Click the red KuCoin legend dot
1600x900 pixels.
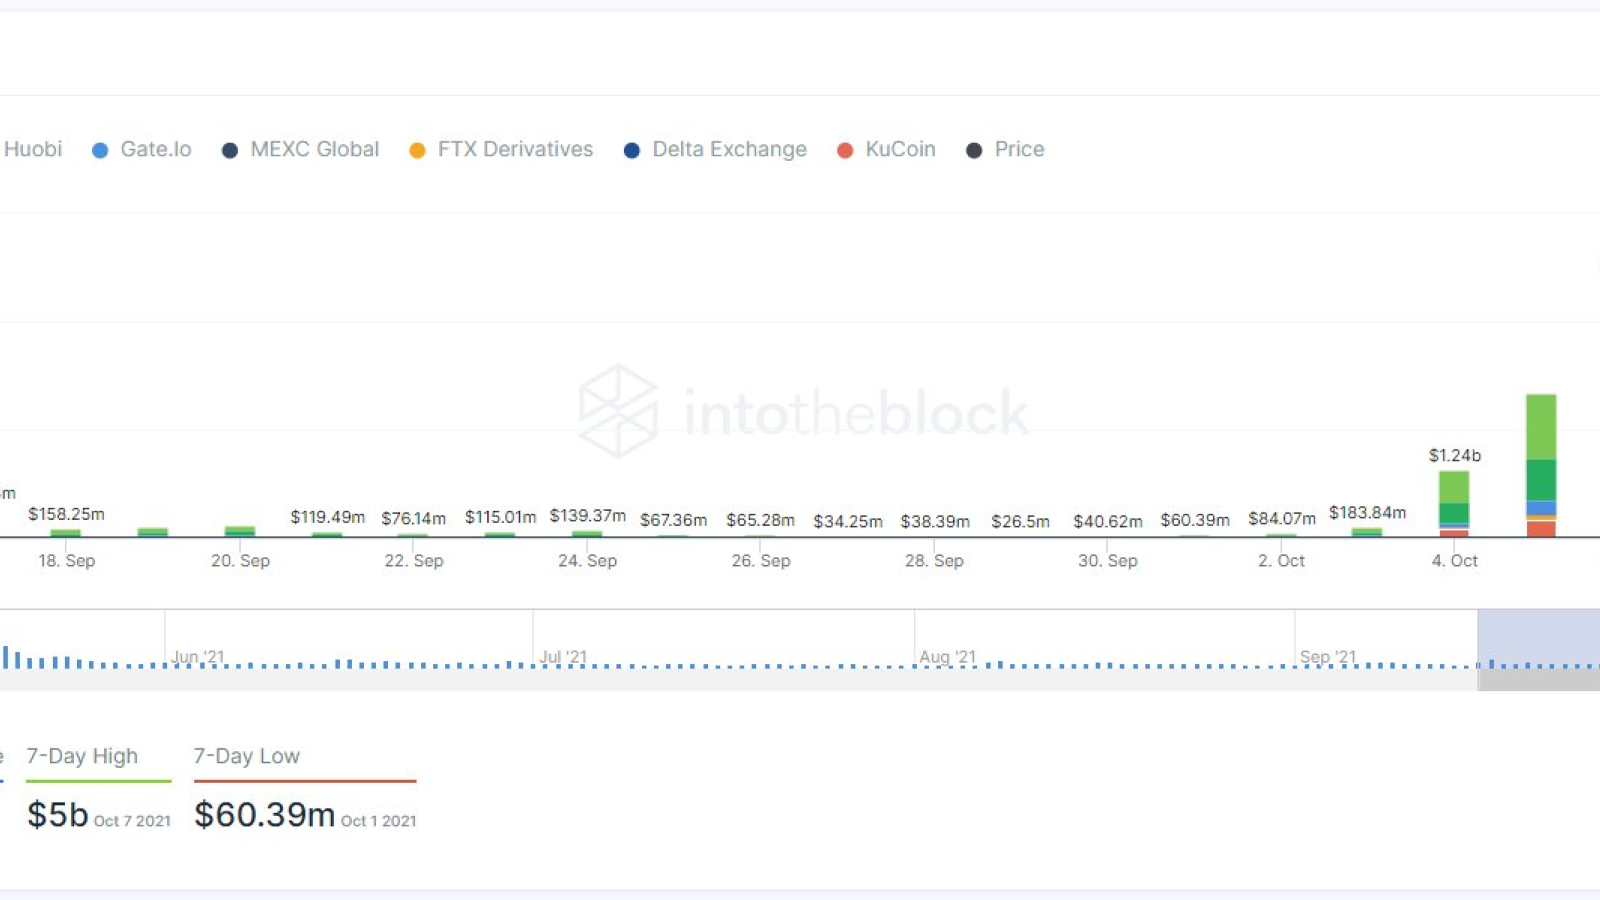(x=845, y=150)
